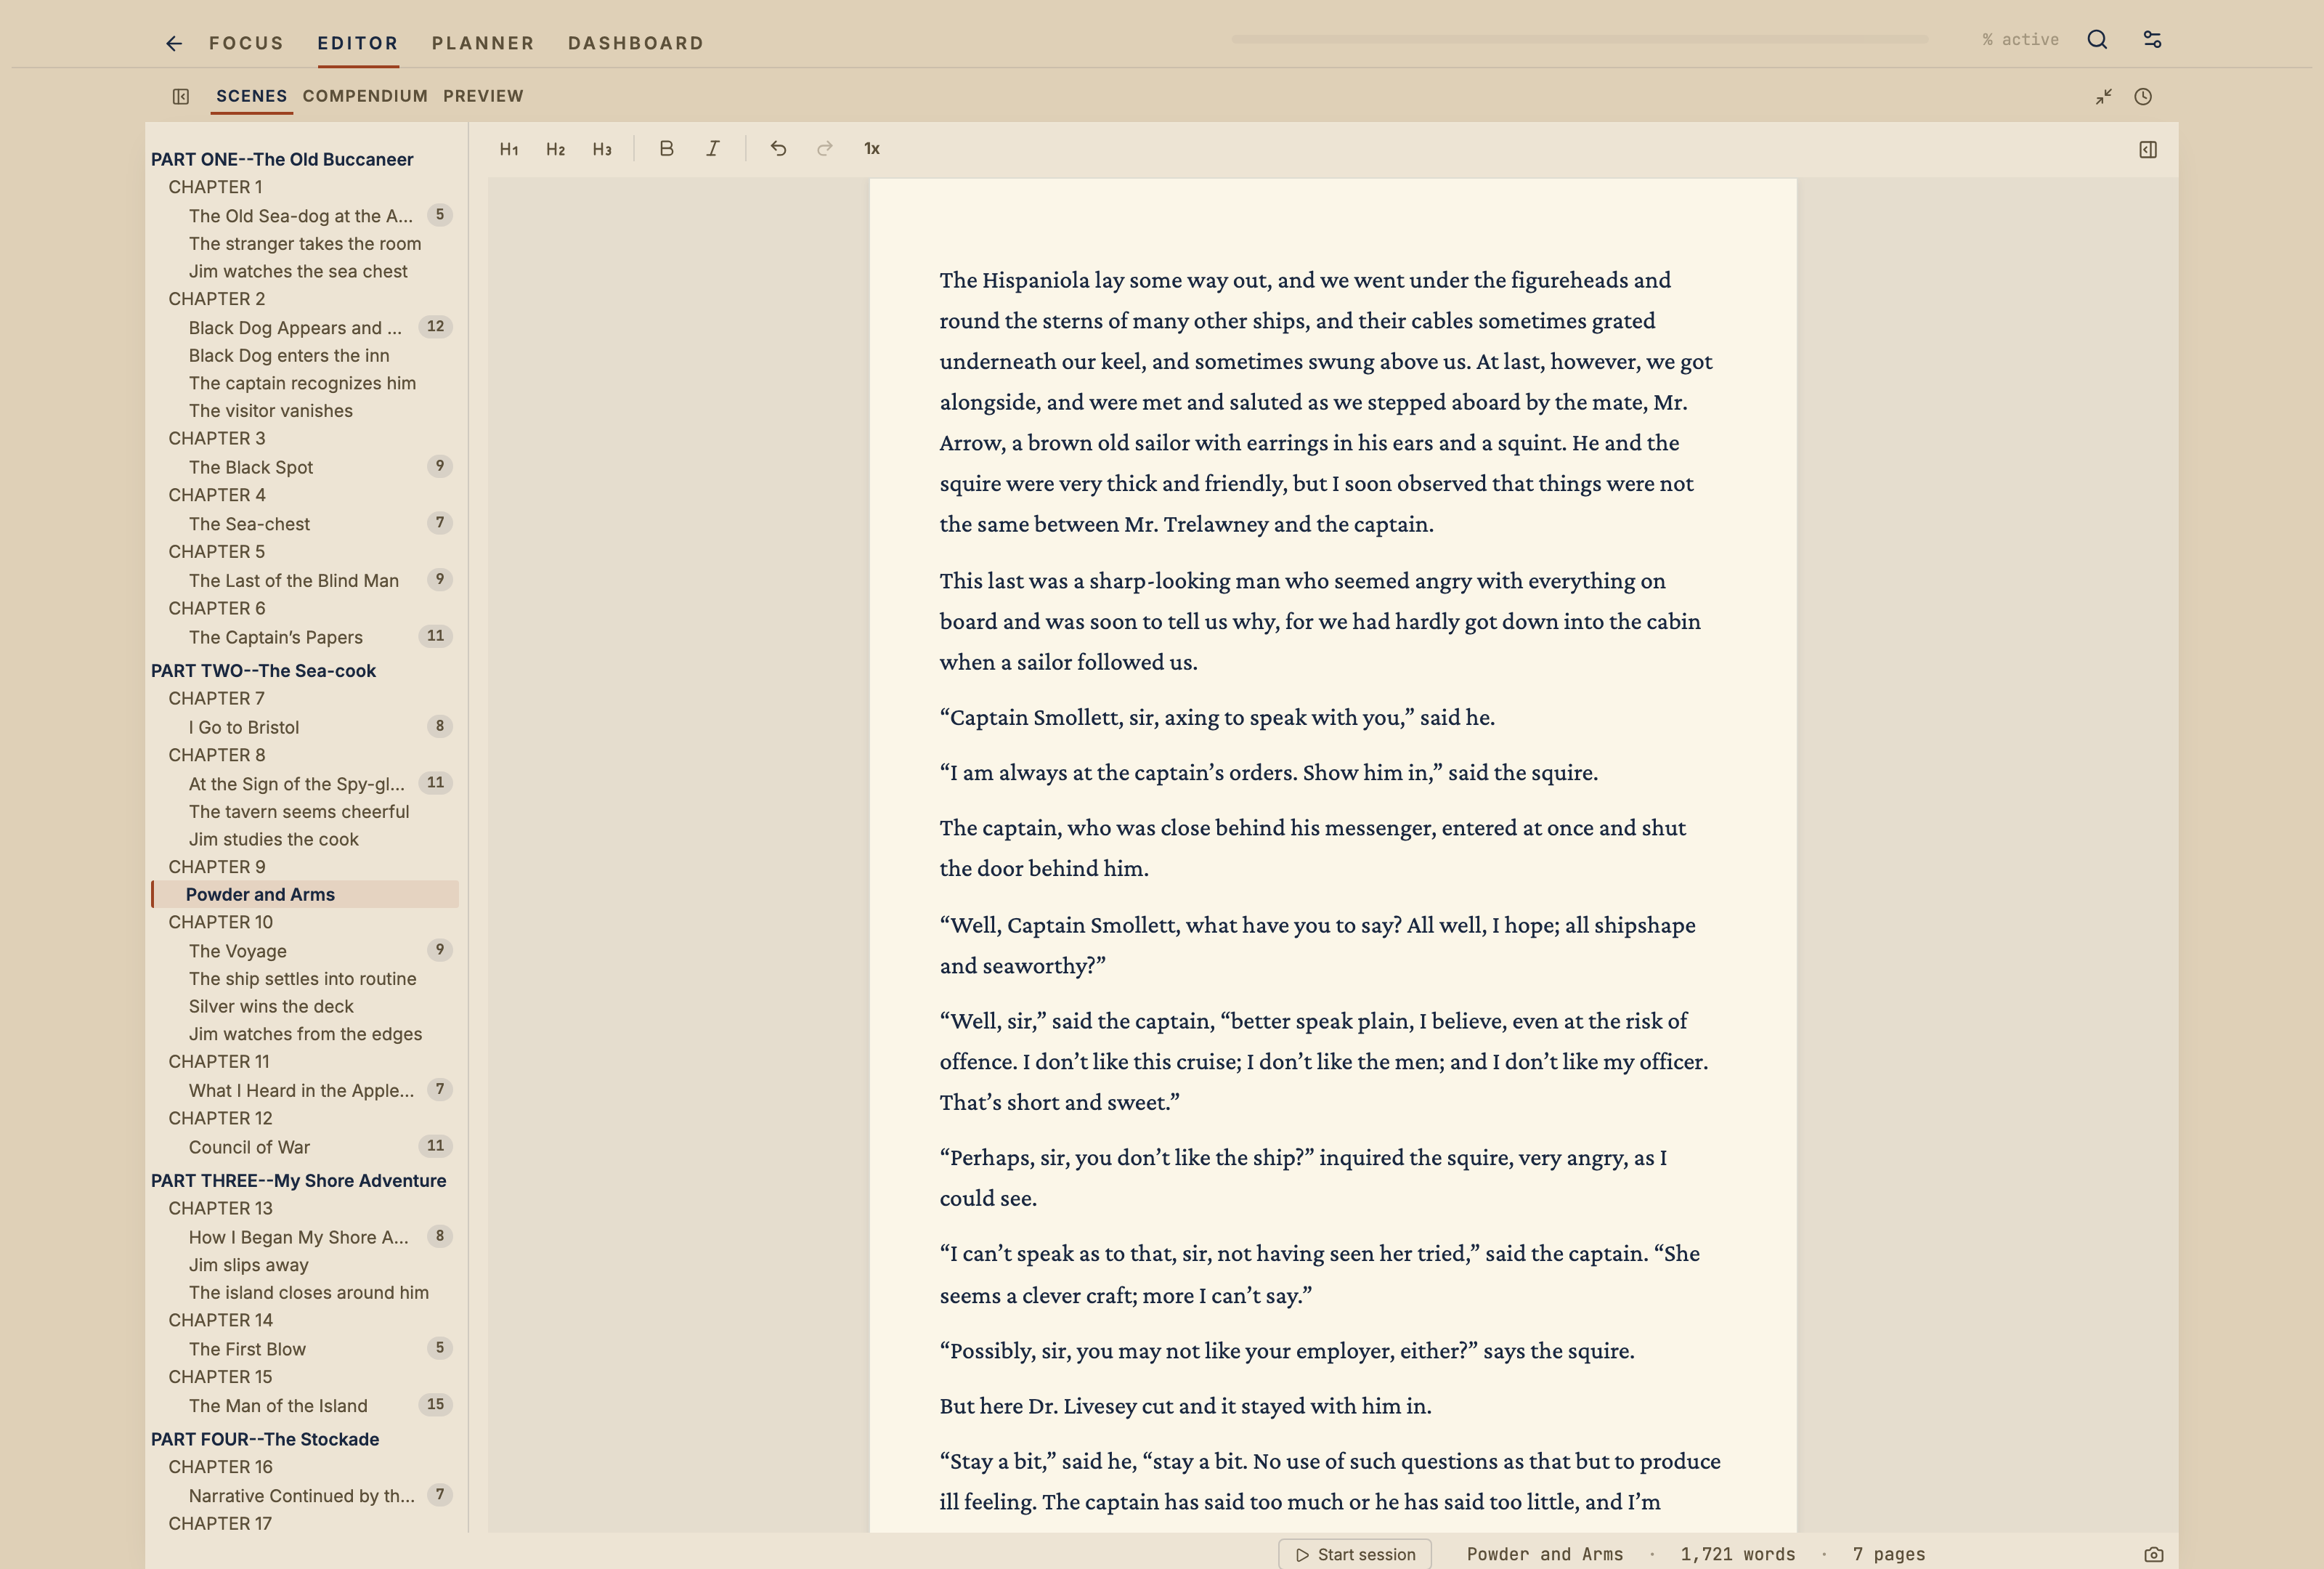2324x1569 pixels.
Task: Undo the last edit
Action: (x=778, y=149)
